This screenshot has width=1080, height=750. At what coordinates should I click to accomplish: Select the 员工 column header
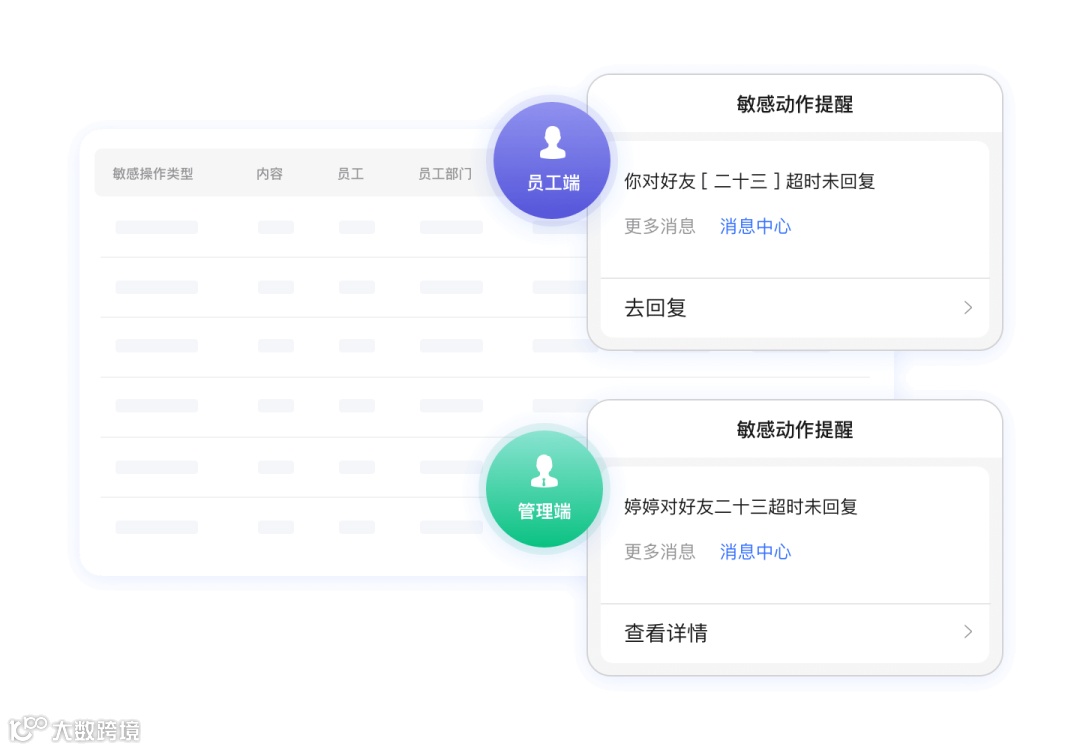click(x=350, y=174)
